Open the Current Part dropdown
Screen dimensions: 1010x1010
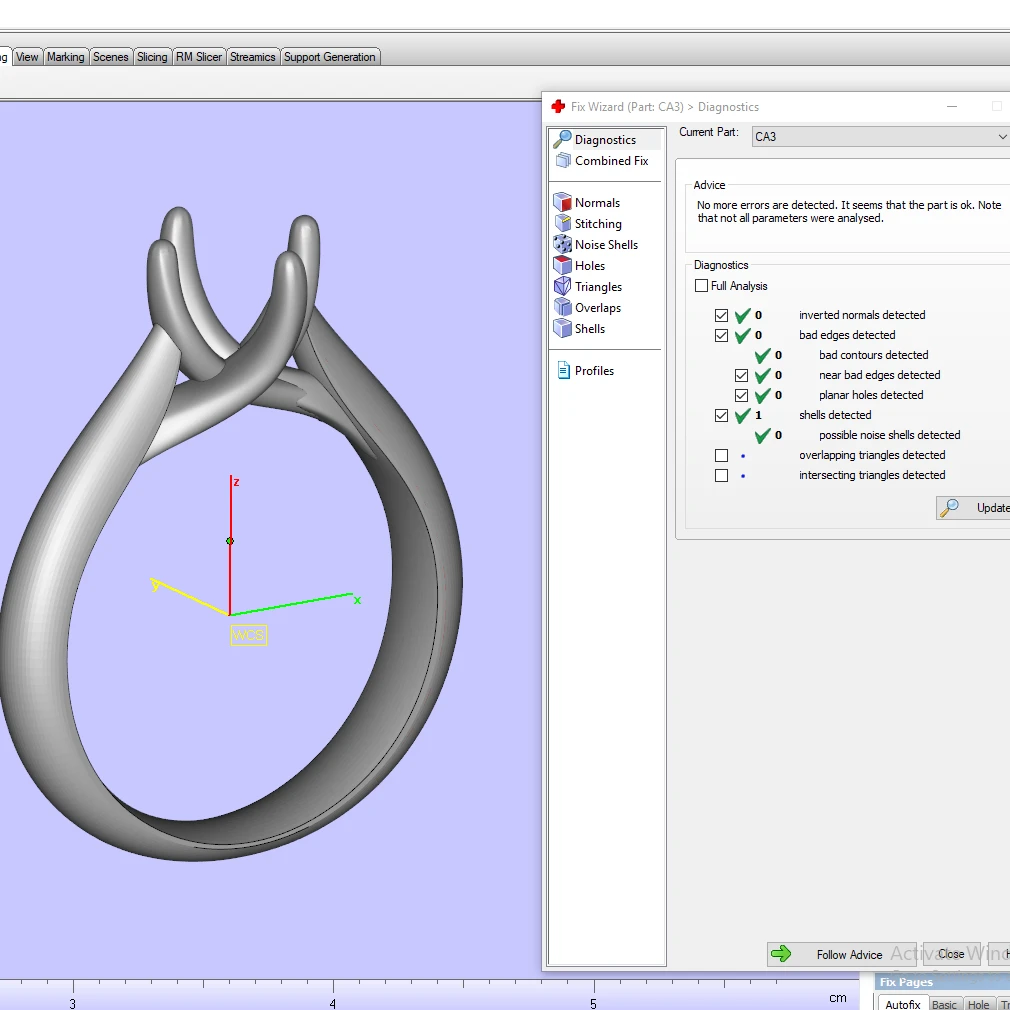point(1003,136)
